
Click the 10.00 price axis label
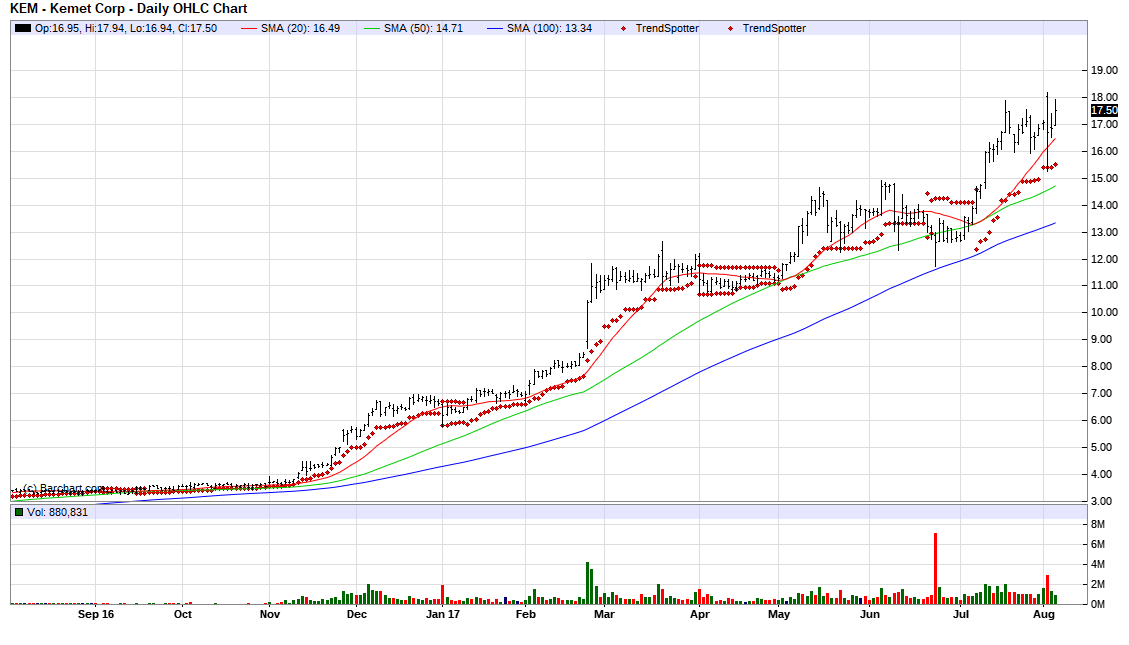tap(1104, 312)
